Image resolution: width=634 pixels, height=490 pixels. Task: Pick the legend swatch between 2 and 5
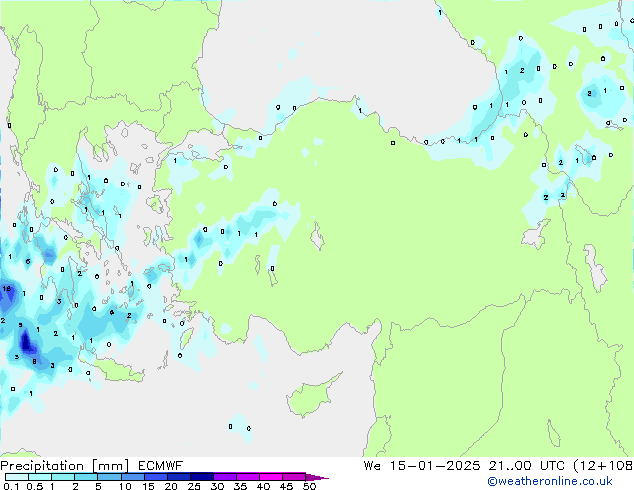click(x=87, y=477)
